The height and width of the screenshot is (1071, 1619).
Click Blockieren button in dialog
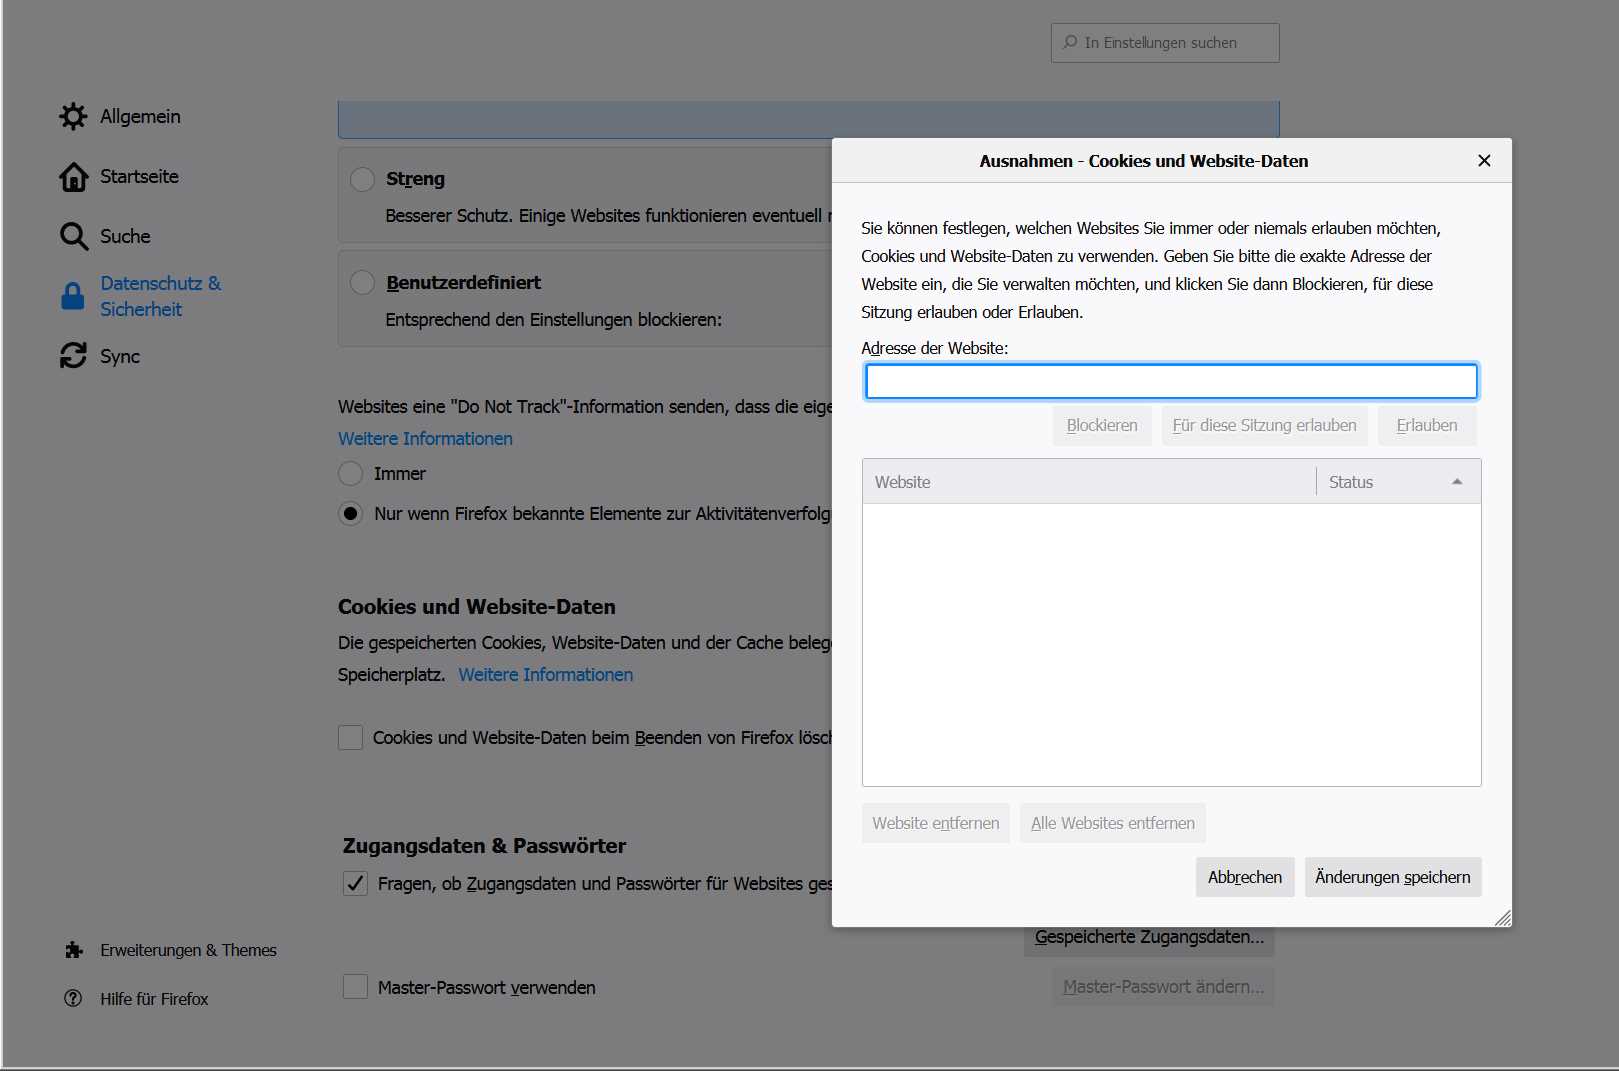coord(1102,425)
